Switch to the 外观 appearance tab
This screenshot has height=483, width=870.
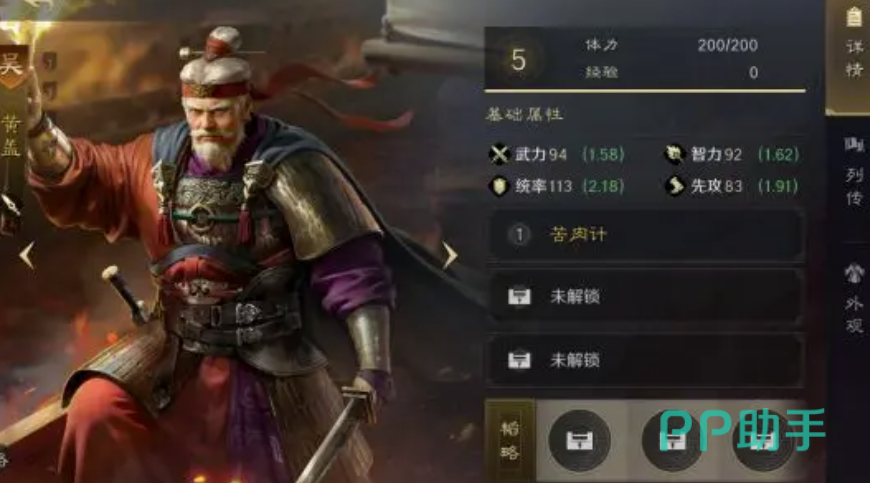click(x=853, y=299)
